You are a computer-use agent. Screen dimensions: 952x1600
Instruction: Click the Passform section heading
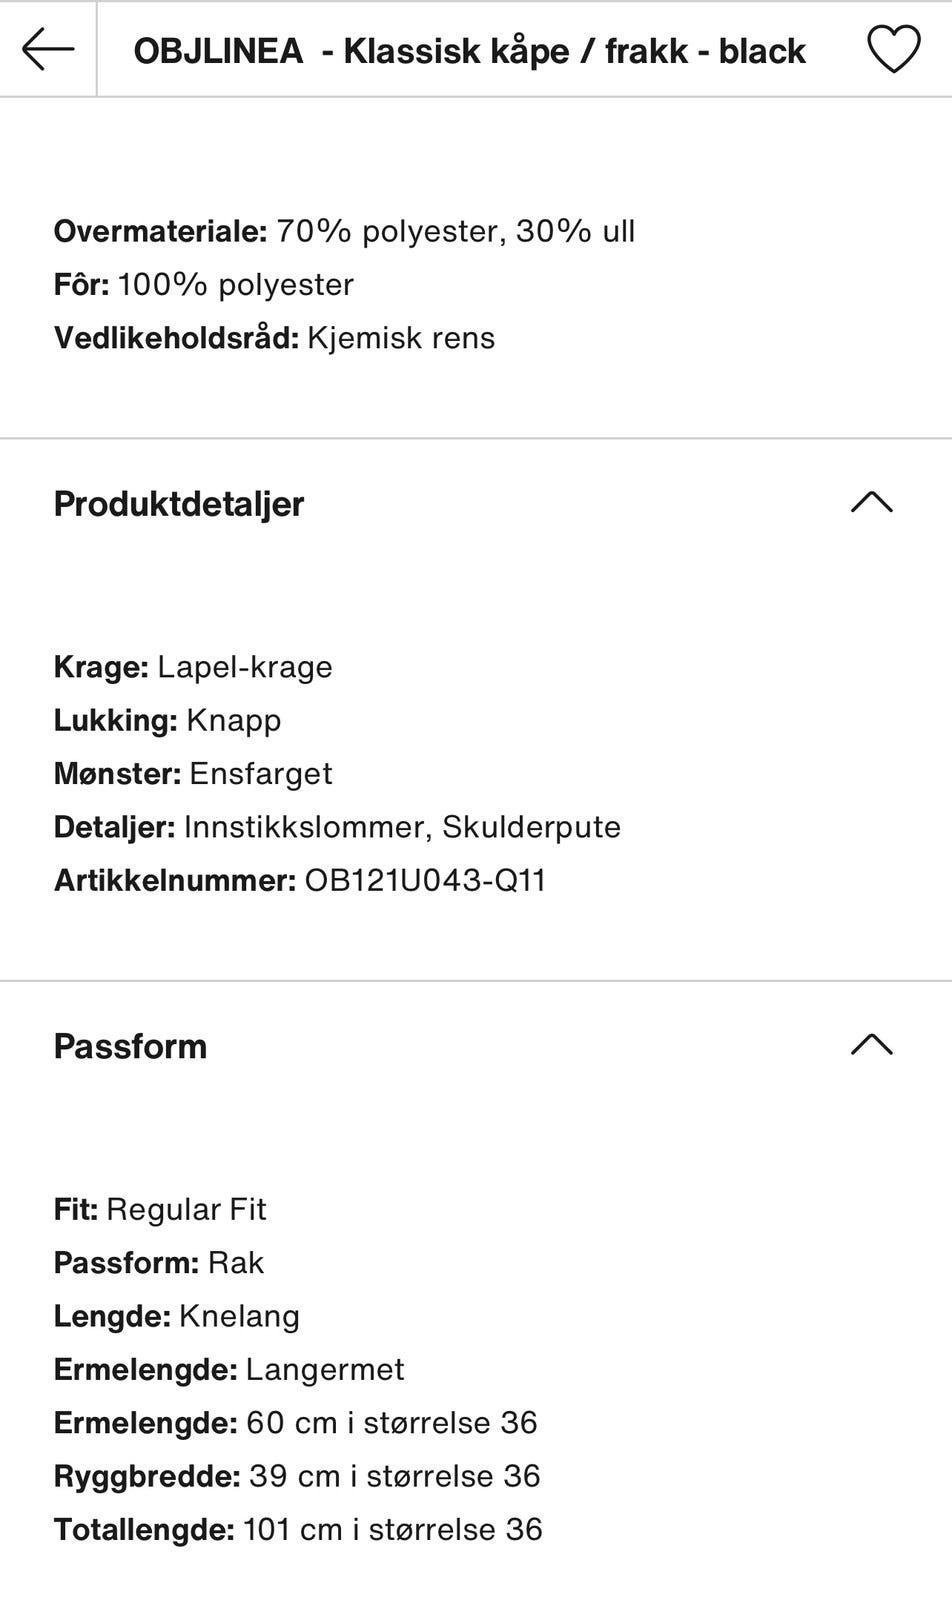click(130, 1046)
